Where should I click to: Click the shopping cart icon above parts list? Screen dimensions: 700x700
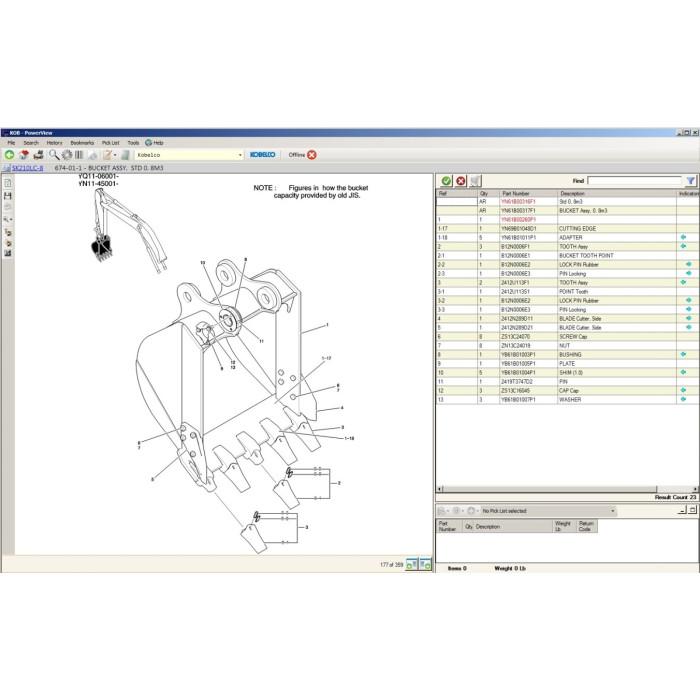coord(475,180)
